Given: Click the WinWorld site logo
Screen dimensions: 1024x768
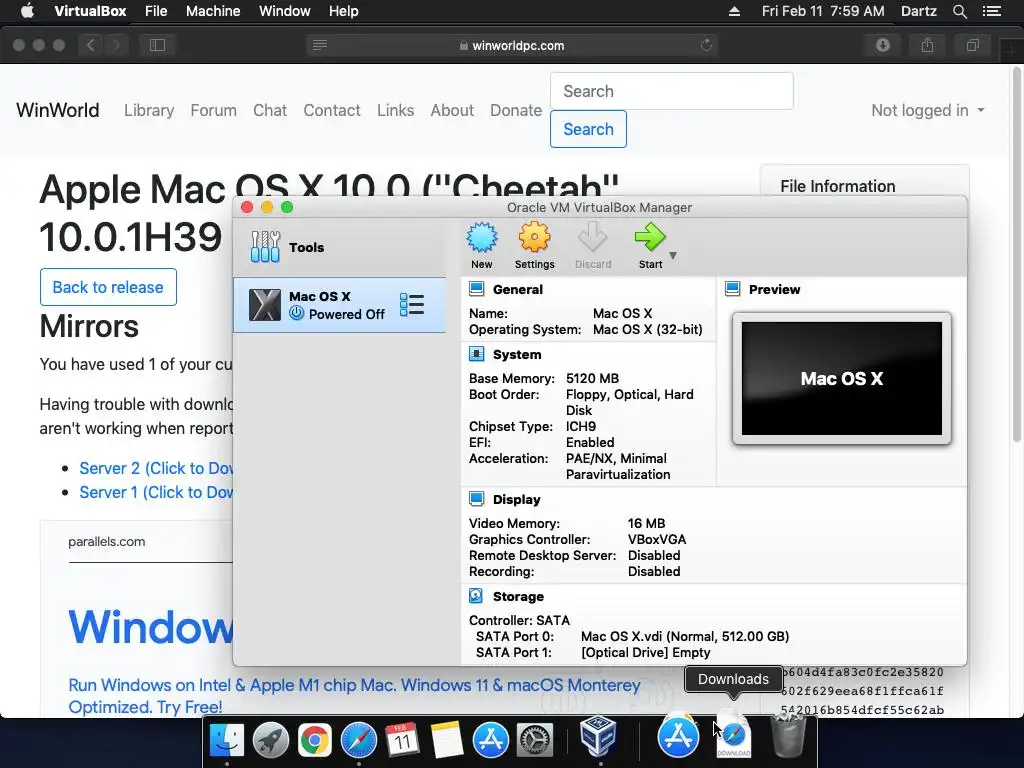Looking at the screenshot, I should pos(57,110).
